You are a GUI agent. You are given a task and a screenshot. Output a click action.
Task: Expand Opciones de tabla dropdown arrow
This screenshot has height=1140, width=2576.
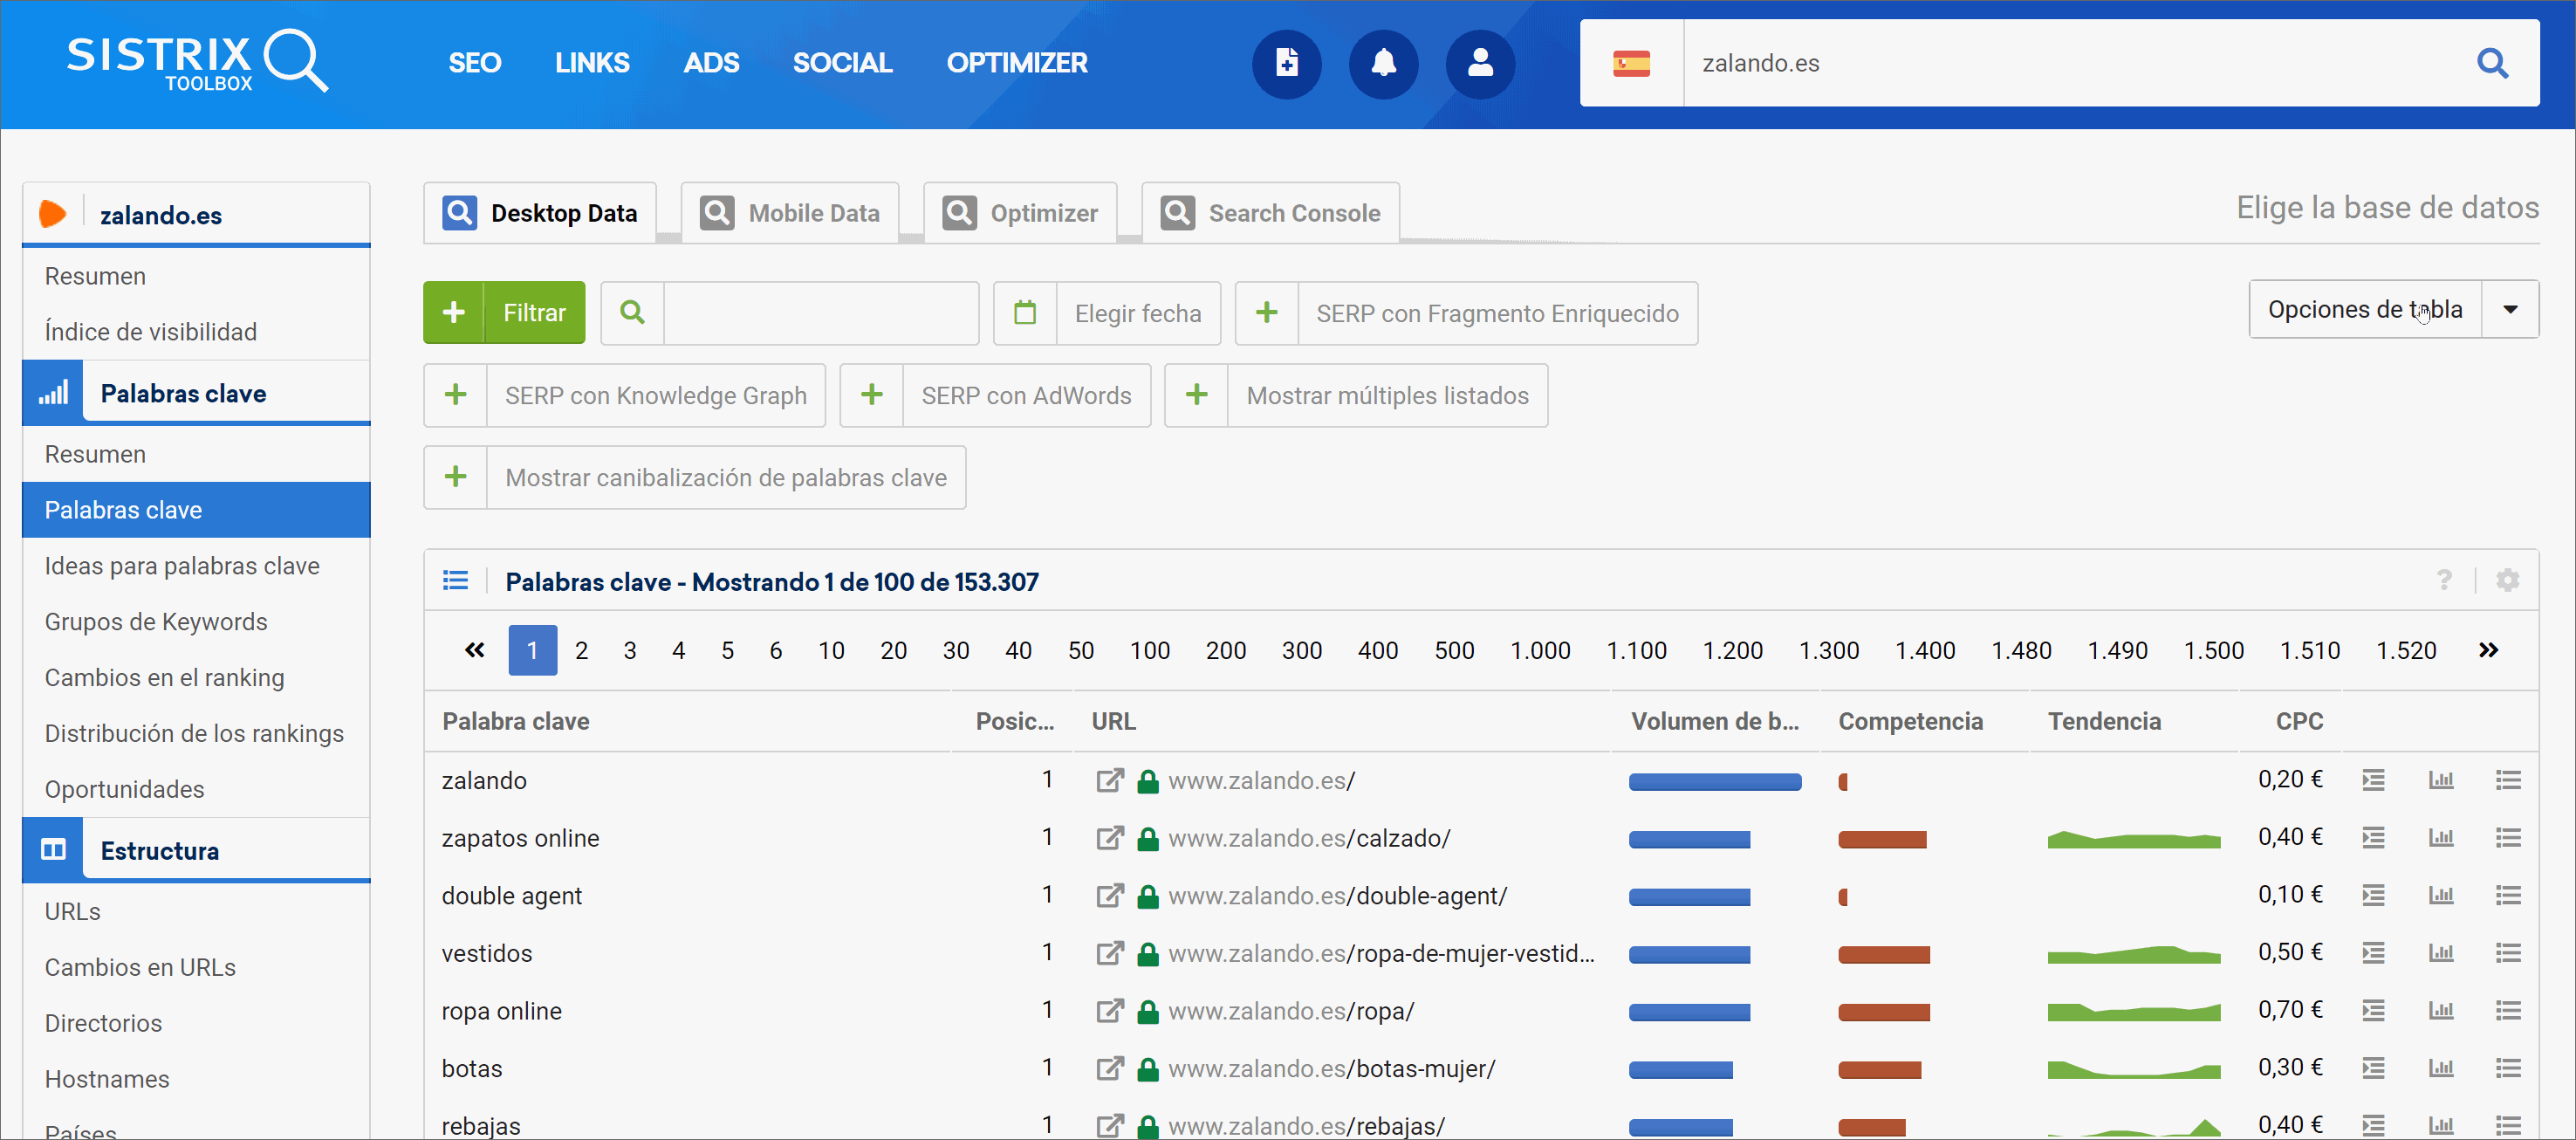2510,309
